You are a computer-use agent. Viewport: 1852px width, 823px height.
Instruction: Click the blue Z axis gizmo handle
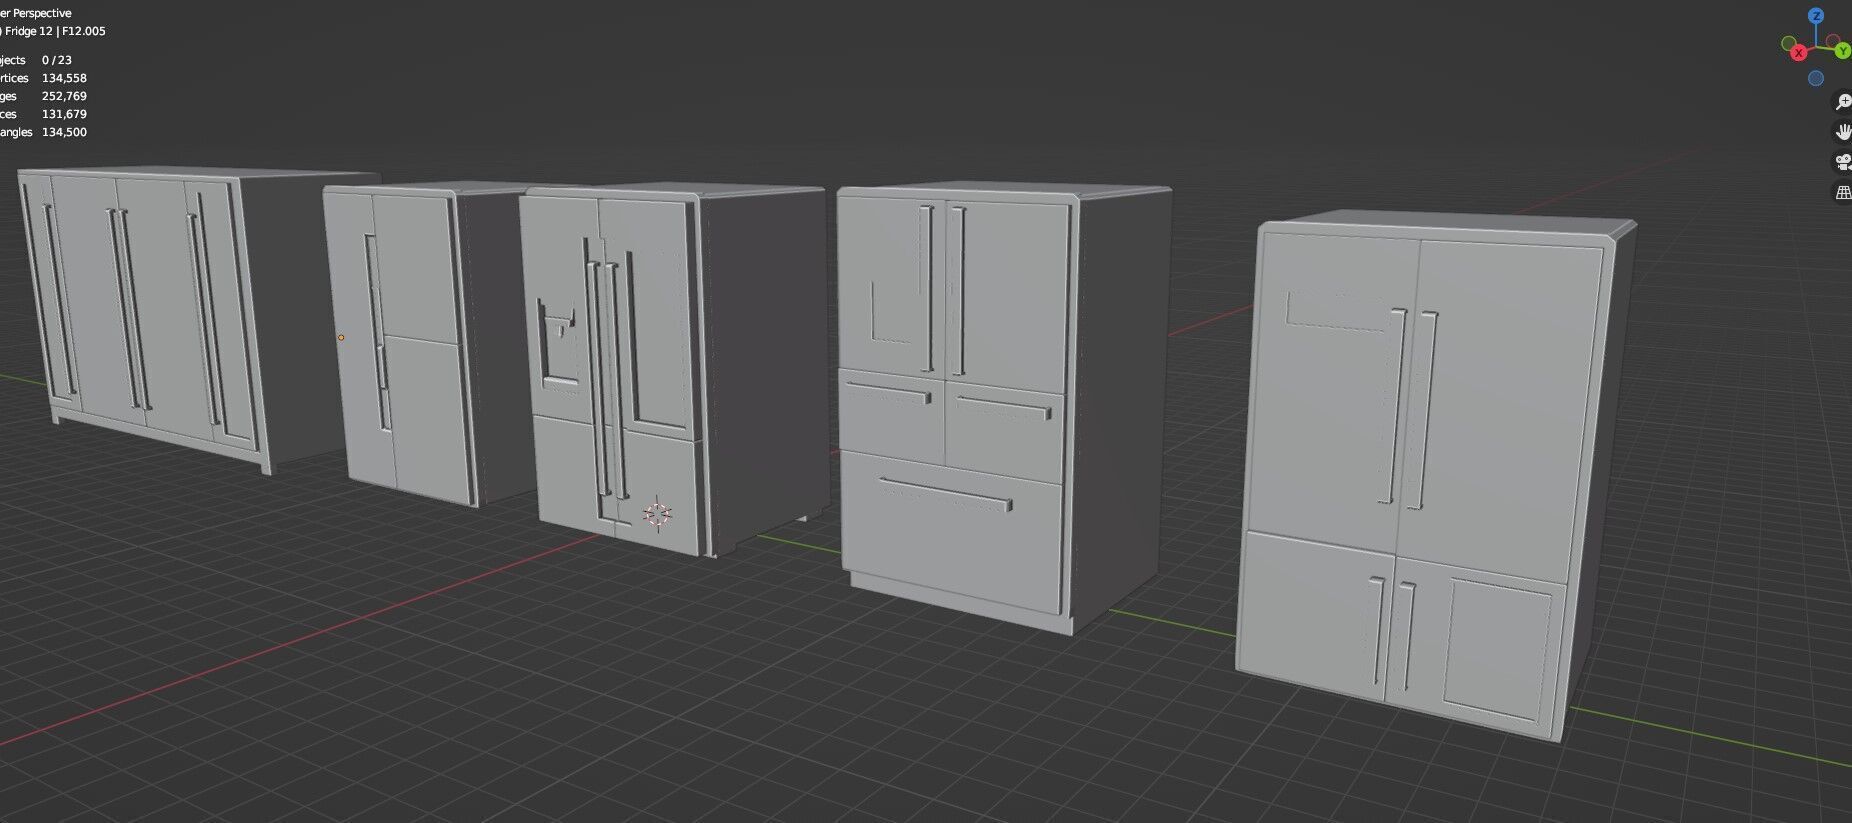click(x=1817, y=16)
